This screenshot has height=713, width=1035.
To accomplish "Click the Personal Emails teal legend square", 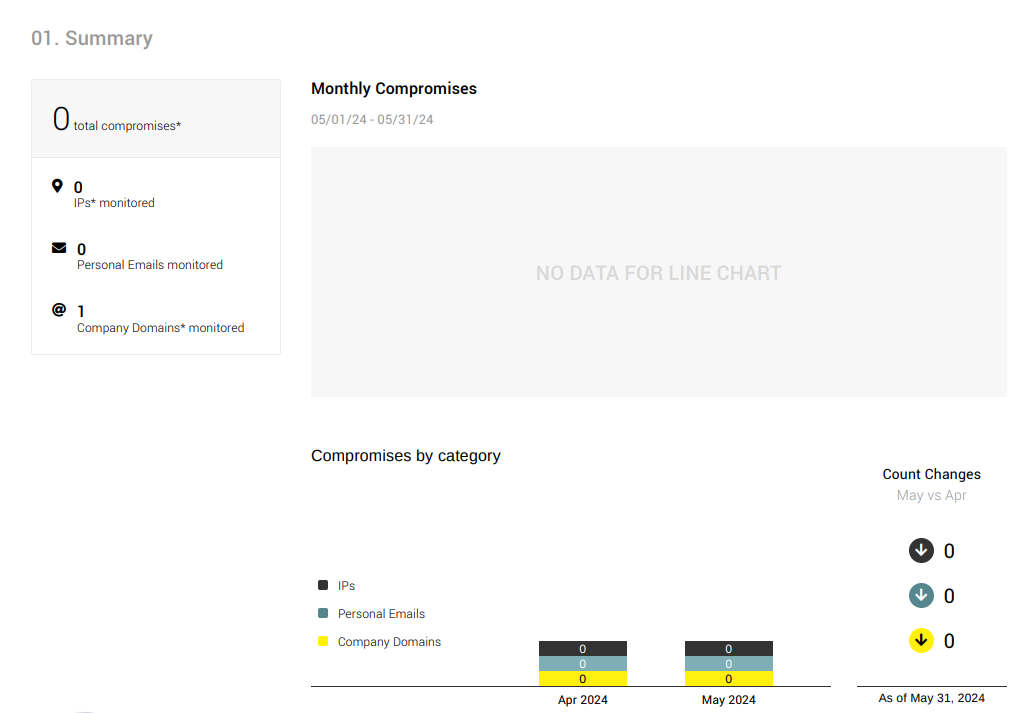I will pyautogui.click(x=323, y=613).
